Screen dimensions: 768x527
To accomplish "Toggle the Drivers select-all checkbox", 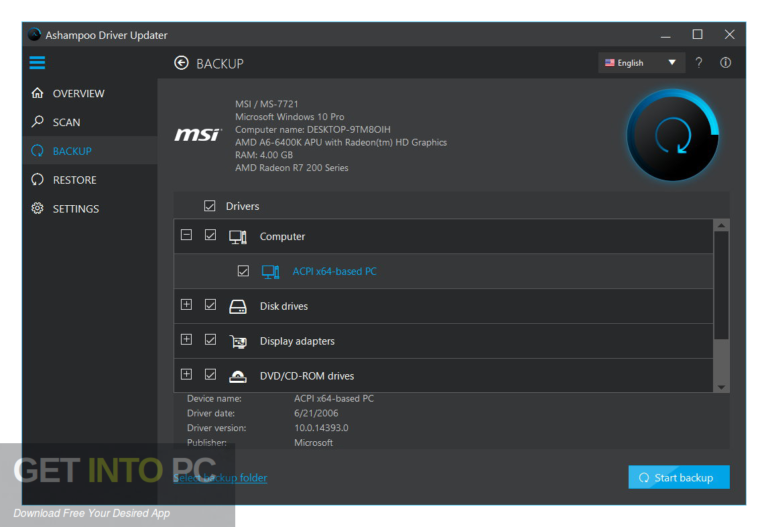I will 210,206.
